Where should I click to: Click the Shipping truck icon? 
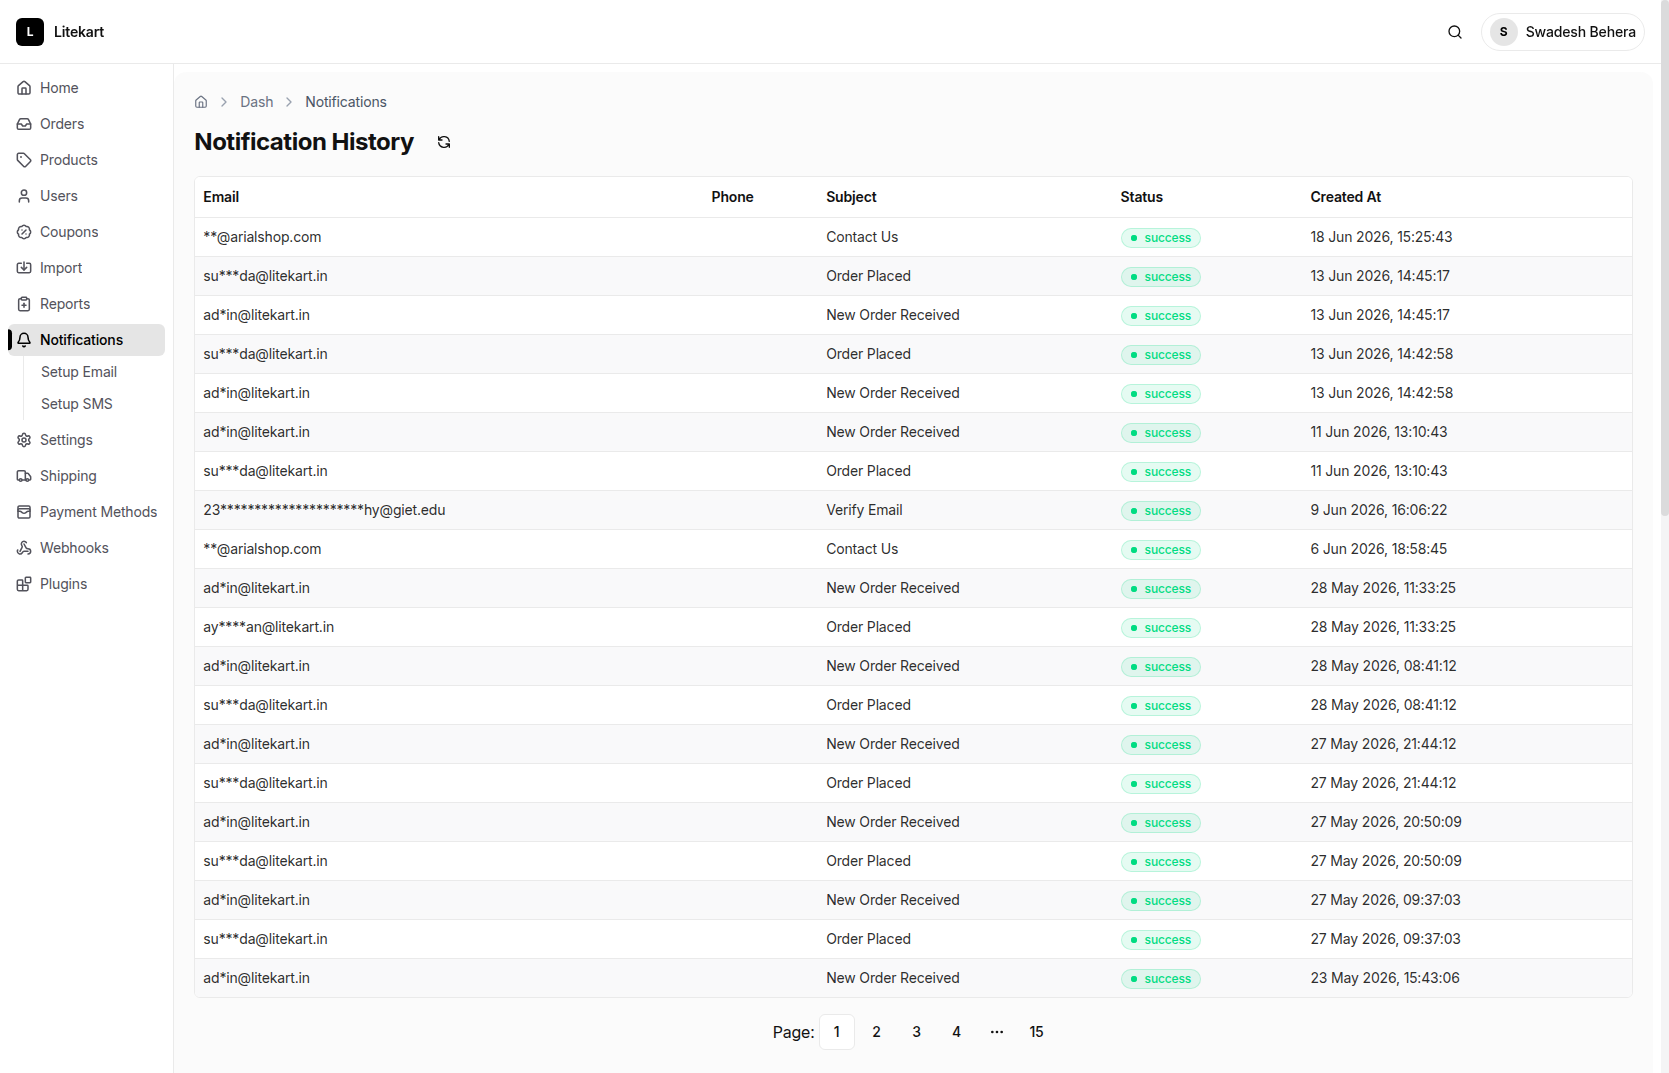[x=24, y=476]
